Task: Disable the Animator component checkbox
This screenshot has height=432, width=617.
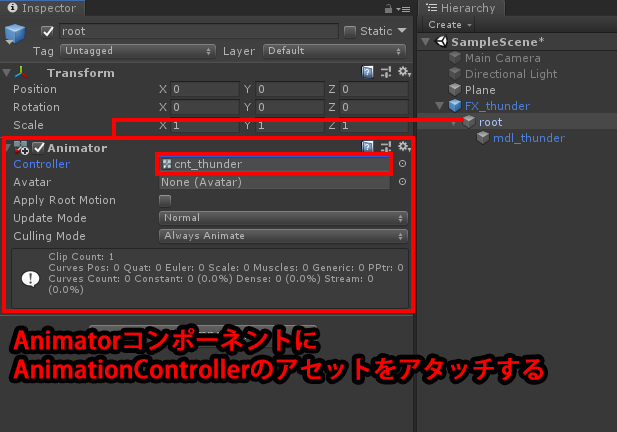Action: [x=38, y=148]
